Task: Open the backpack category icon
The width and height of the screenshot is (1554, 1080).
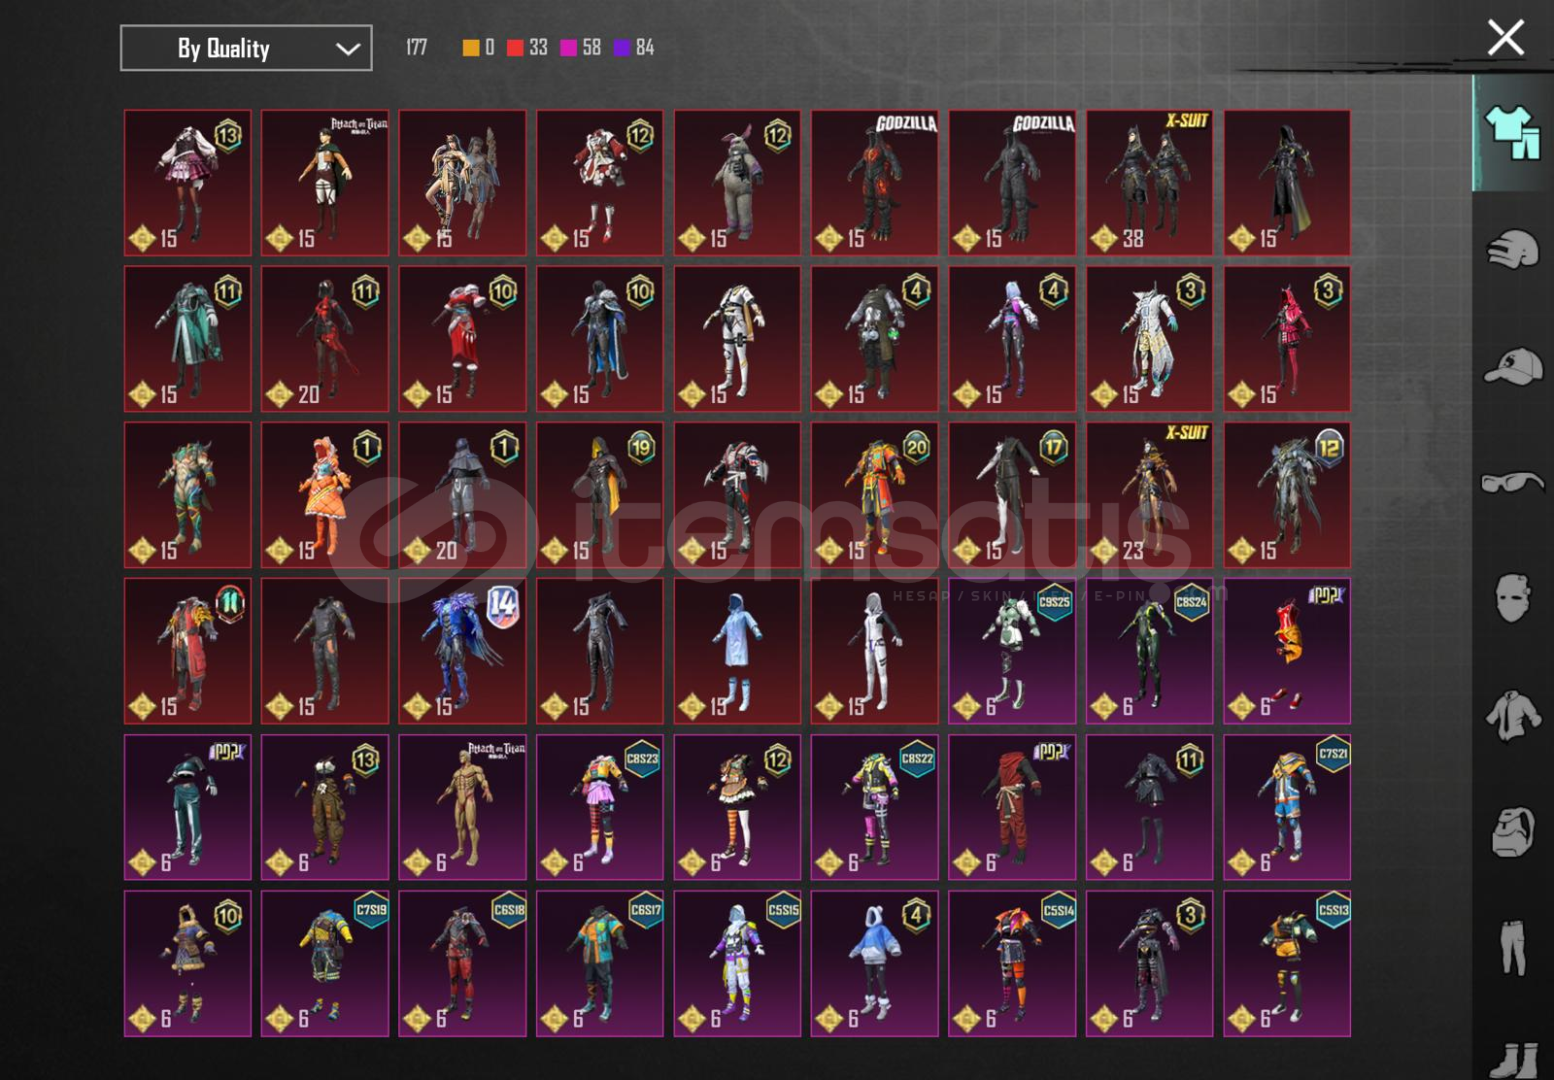Action: [x=1512, y=832]
